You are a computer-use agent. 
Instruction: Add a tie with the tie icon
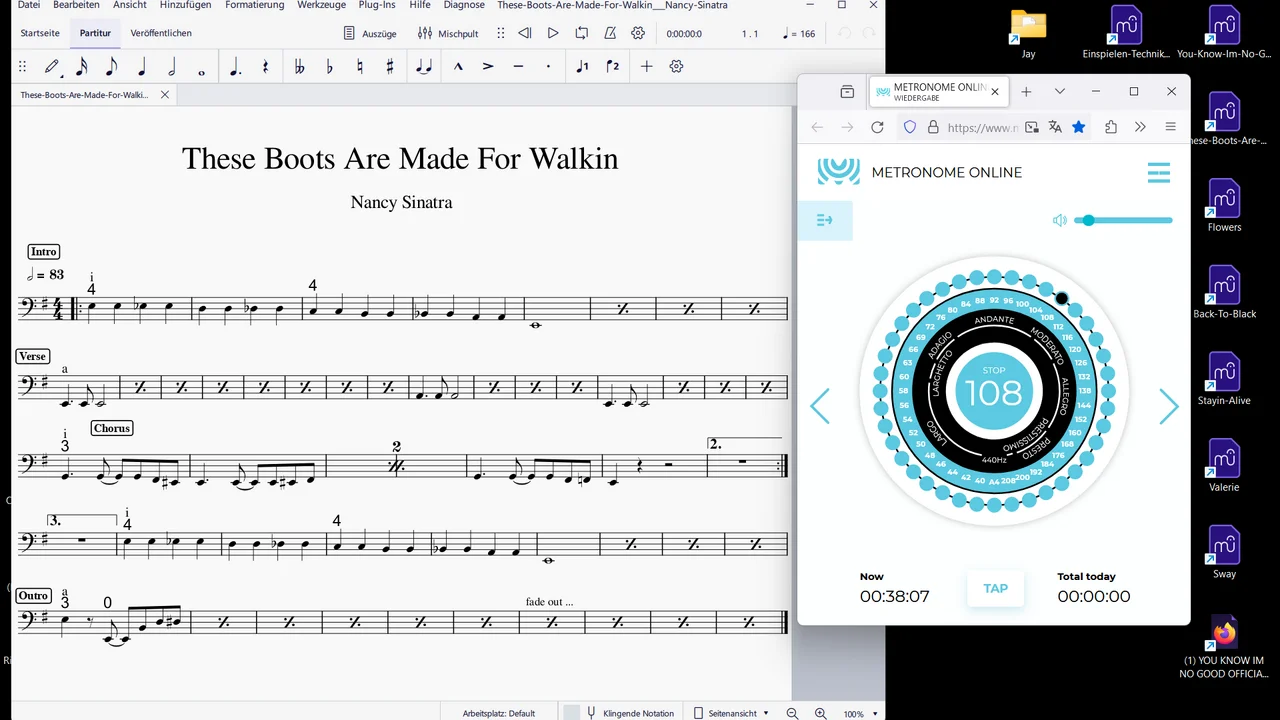[424, 67]
